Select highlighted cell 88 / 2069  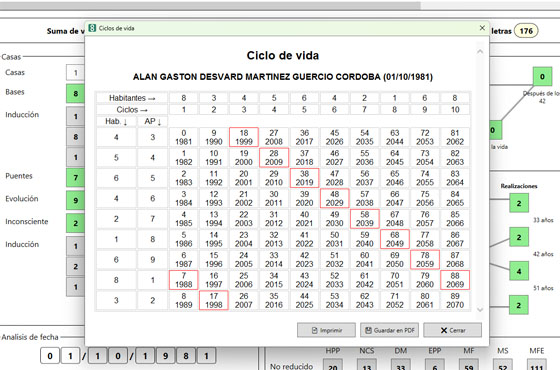(455, 280)
